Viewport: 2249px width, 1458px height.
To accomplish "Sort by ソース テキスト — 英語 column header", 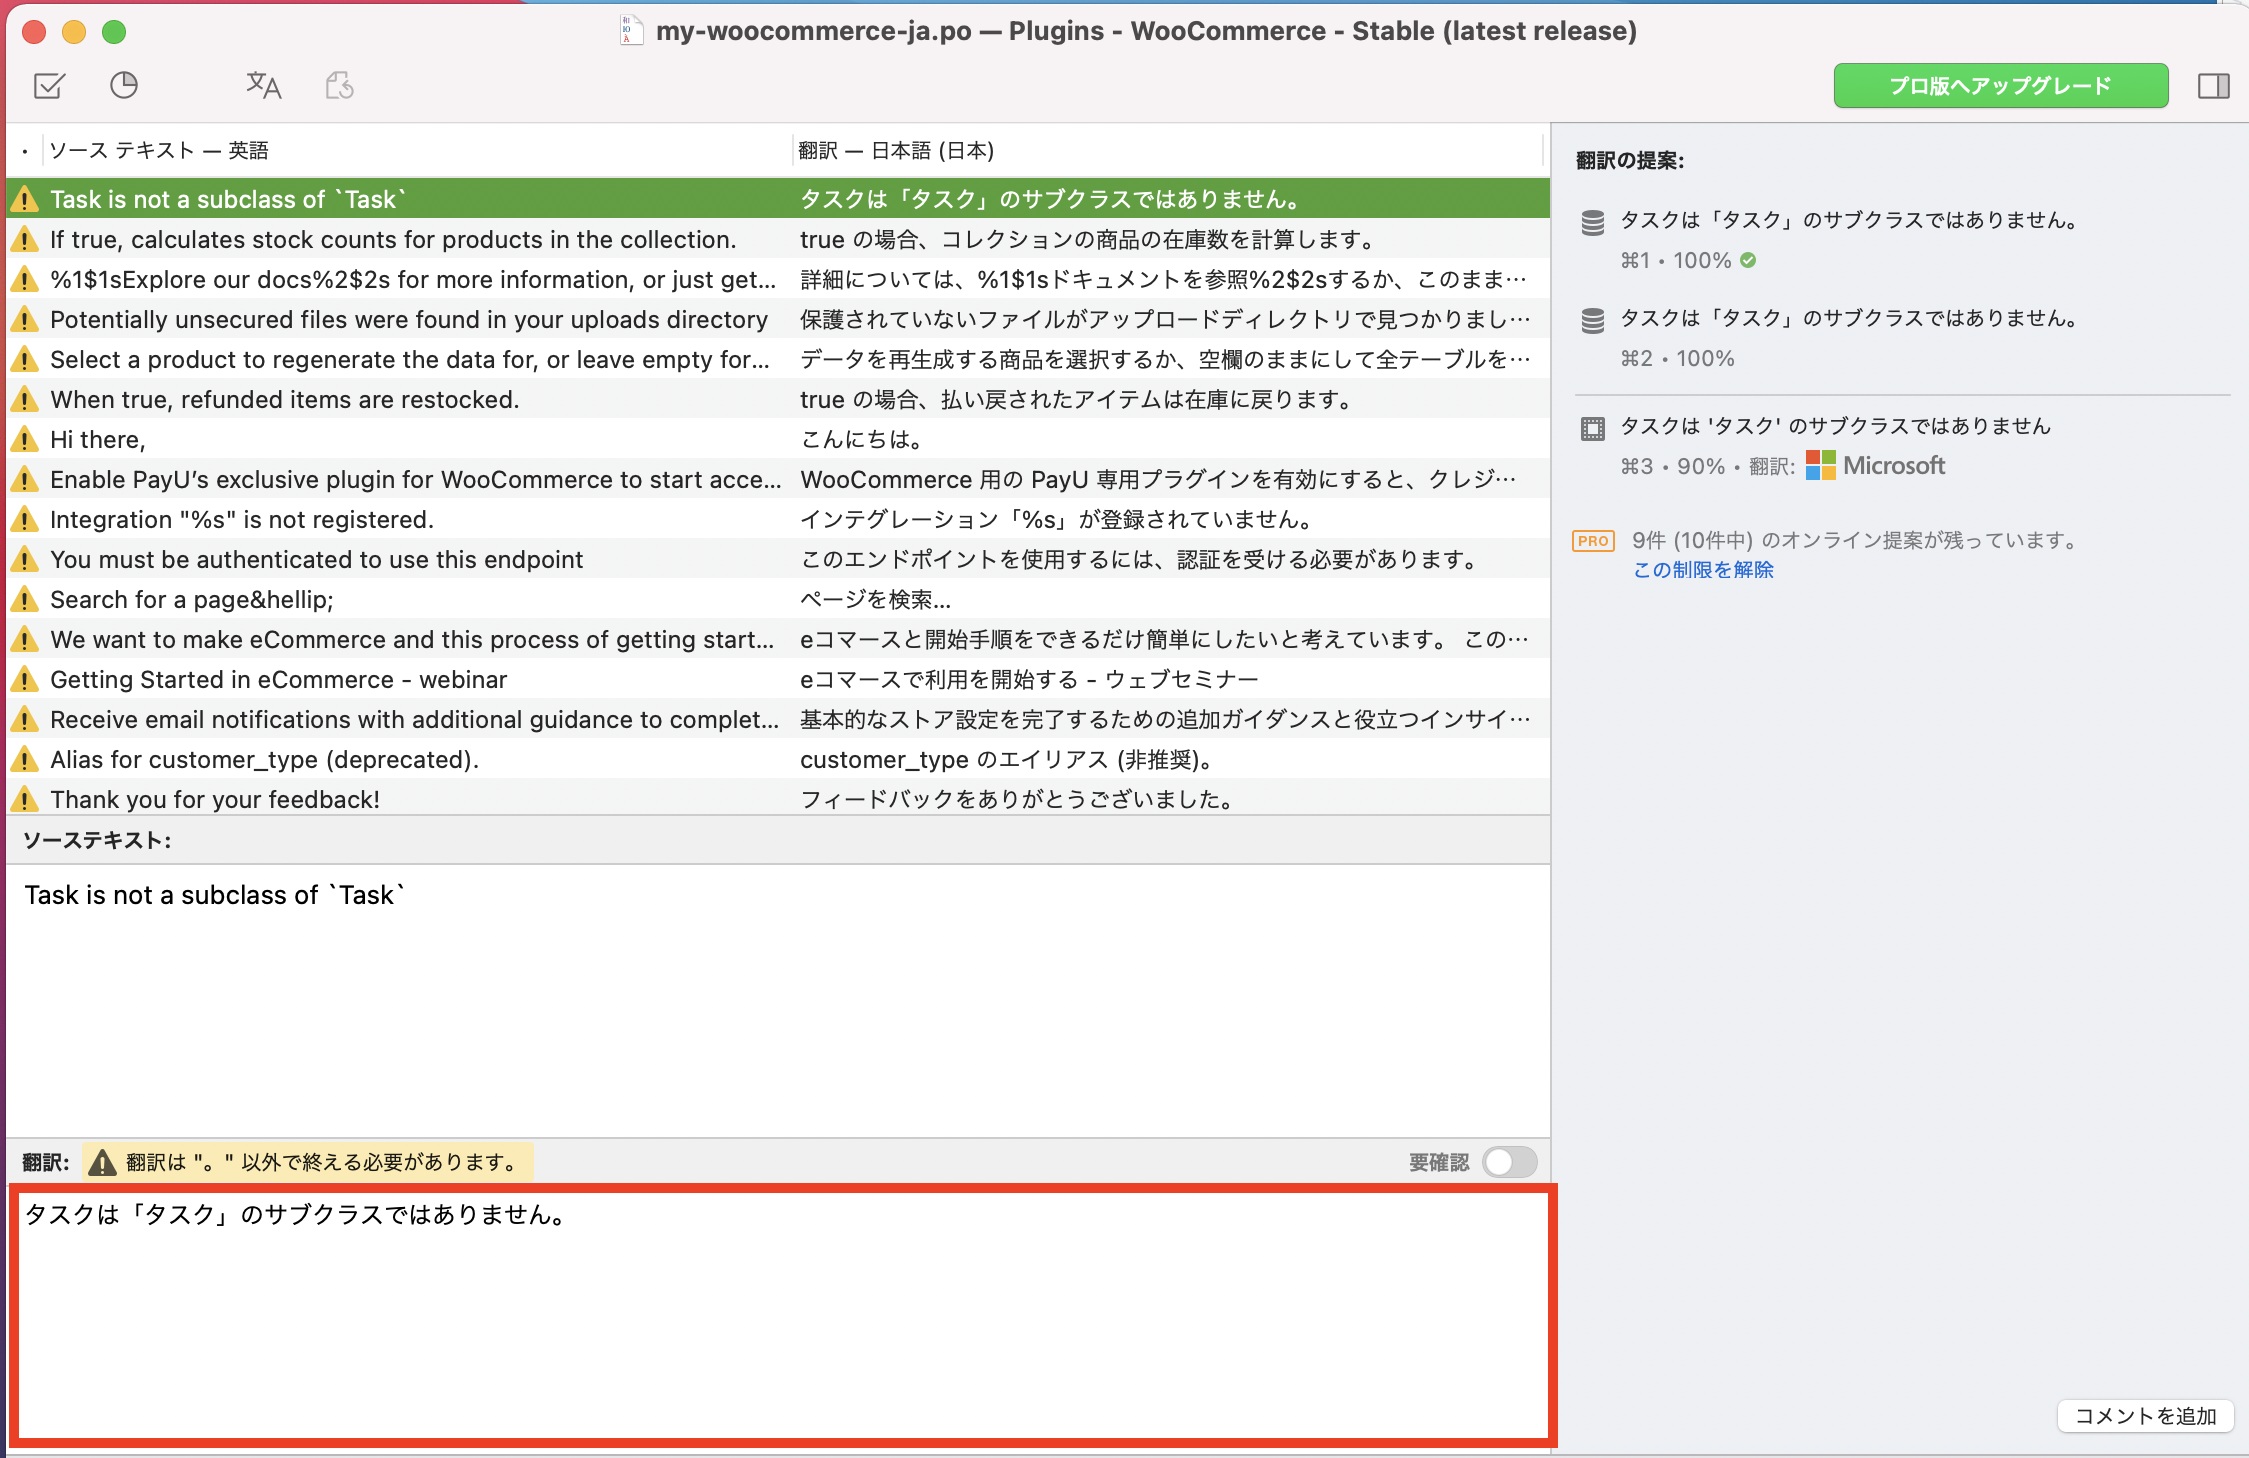I will click(x=416, y=150).
